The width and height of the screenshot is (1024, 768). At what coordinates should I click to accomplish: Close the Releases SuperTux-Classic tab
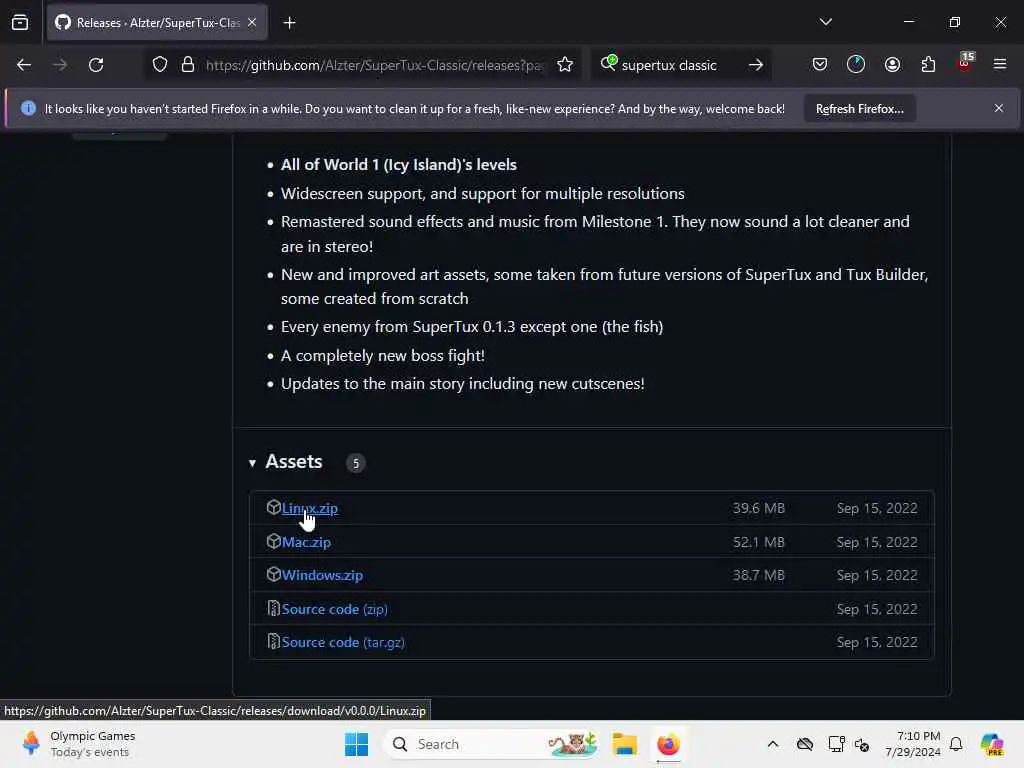coord(252,23)
